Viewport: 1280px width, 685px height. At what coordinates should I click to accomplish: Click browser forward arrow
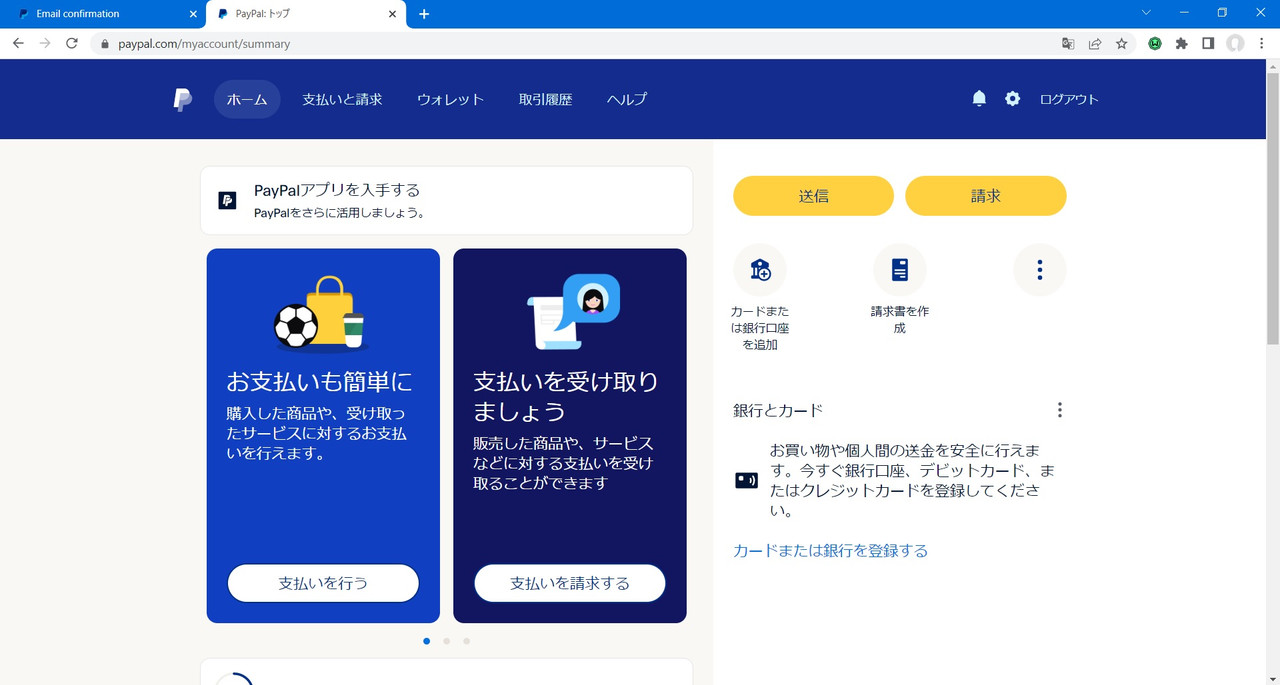[45, 44]
